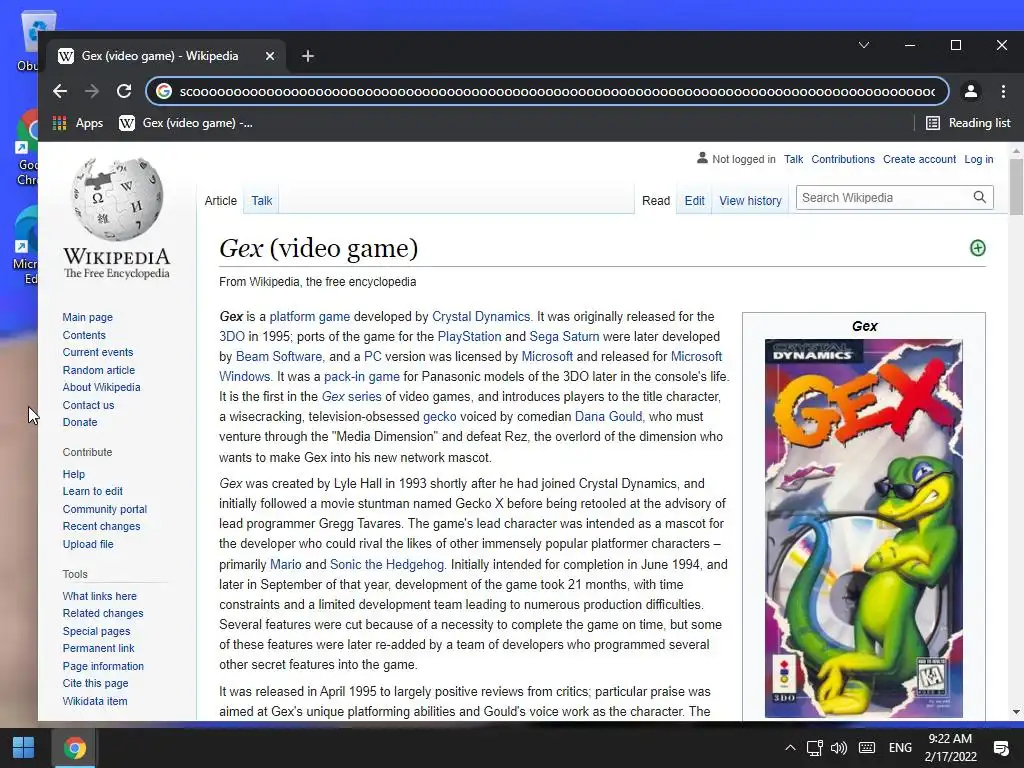This screenshot has height=768, width=1024.
Task: Follow the Sonic the Hedgehog link
Action: (387, 564)
